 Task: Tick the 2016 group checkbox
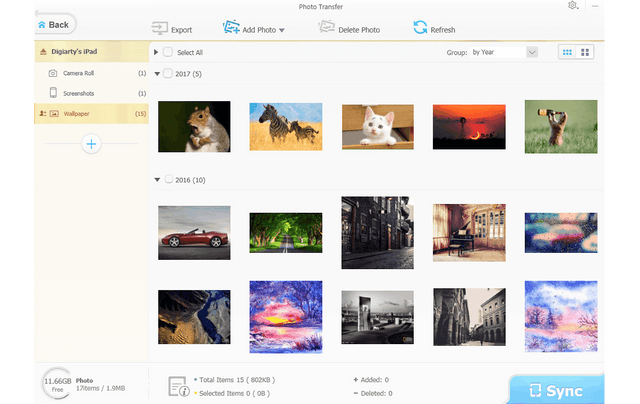click(x=168, y=180)
